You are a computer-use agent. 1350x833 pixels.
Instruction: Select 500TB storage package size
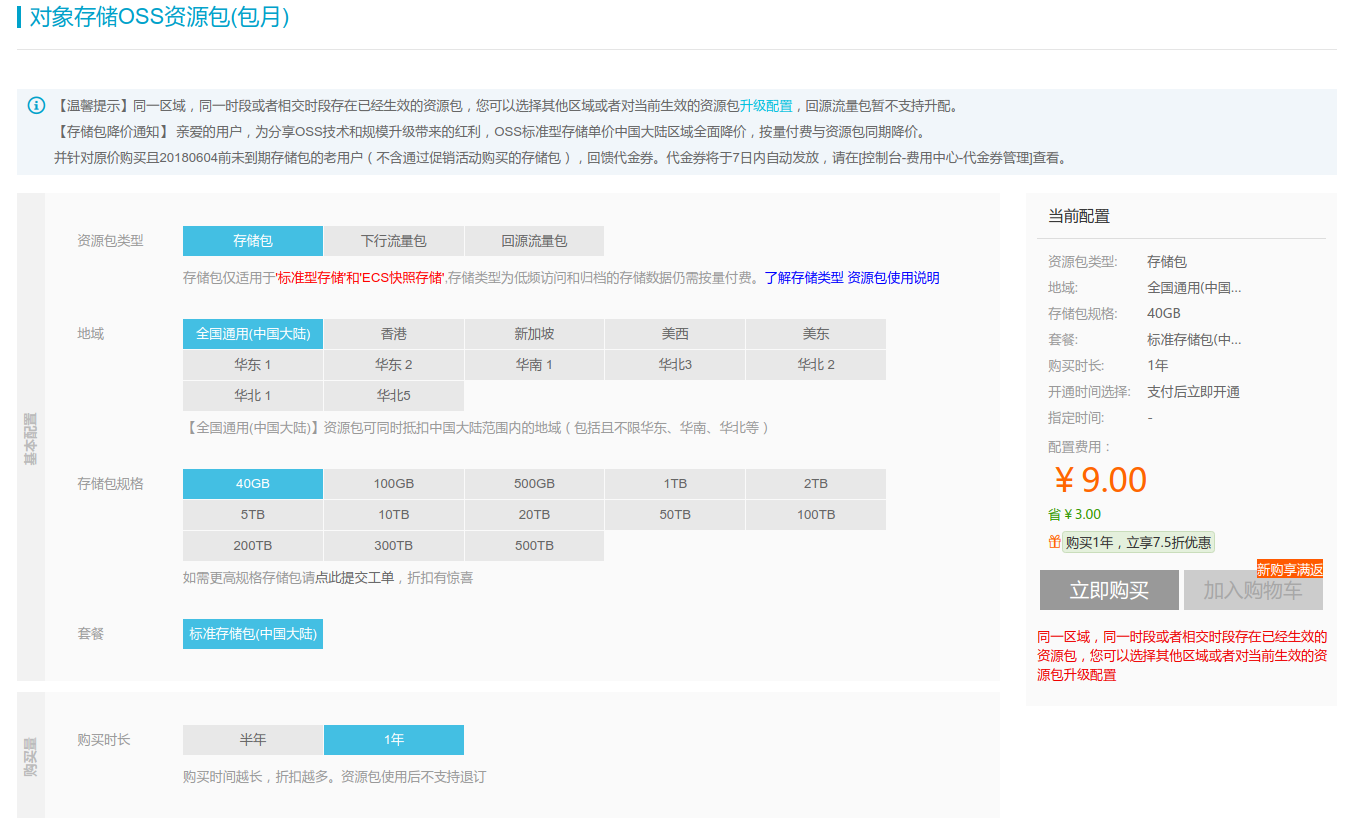tap(534, 546)
